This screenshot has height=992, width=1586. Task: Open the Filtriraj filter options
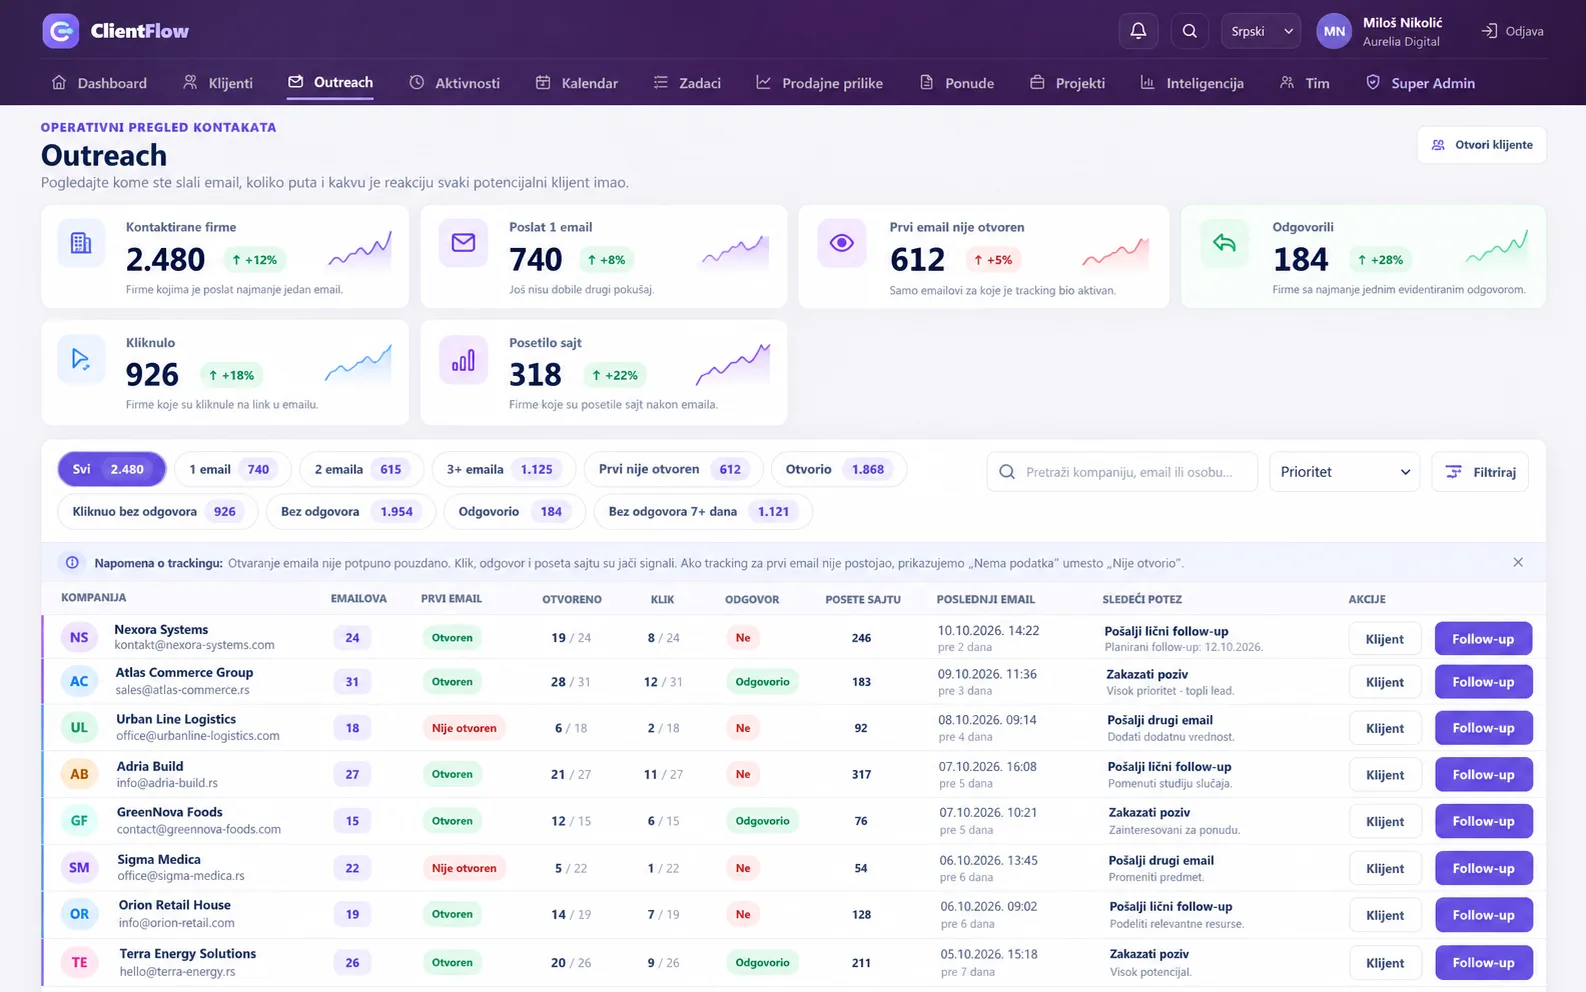[x=1480, y=472]
